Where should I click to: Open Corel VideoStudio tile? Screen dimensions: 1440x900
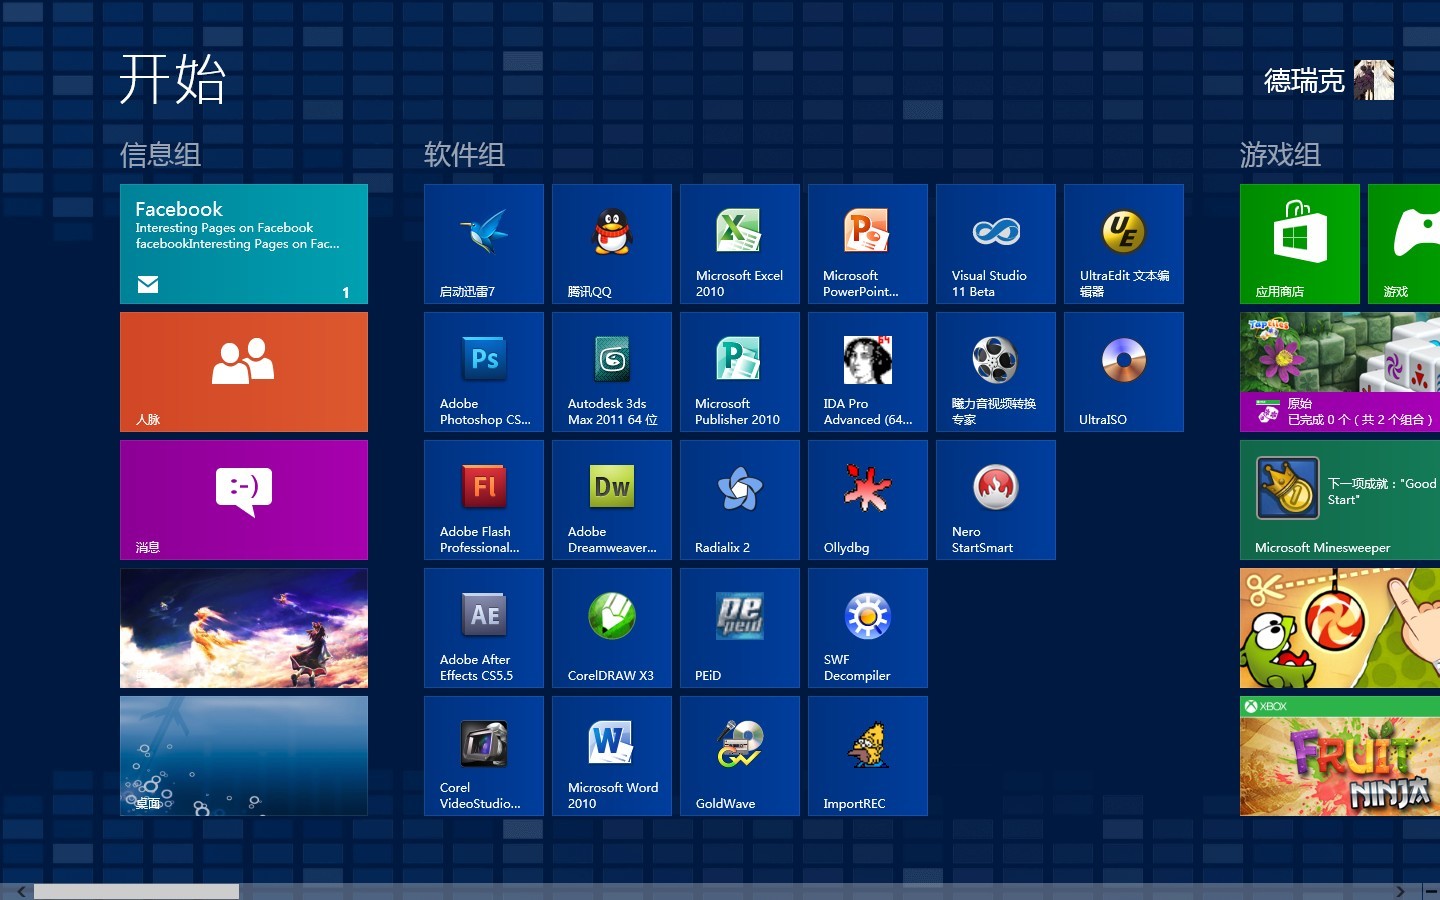tap(484, 756)
